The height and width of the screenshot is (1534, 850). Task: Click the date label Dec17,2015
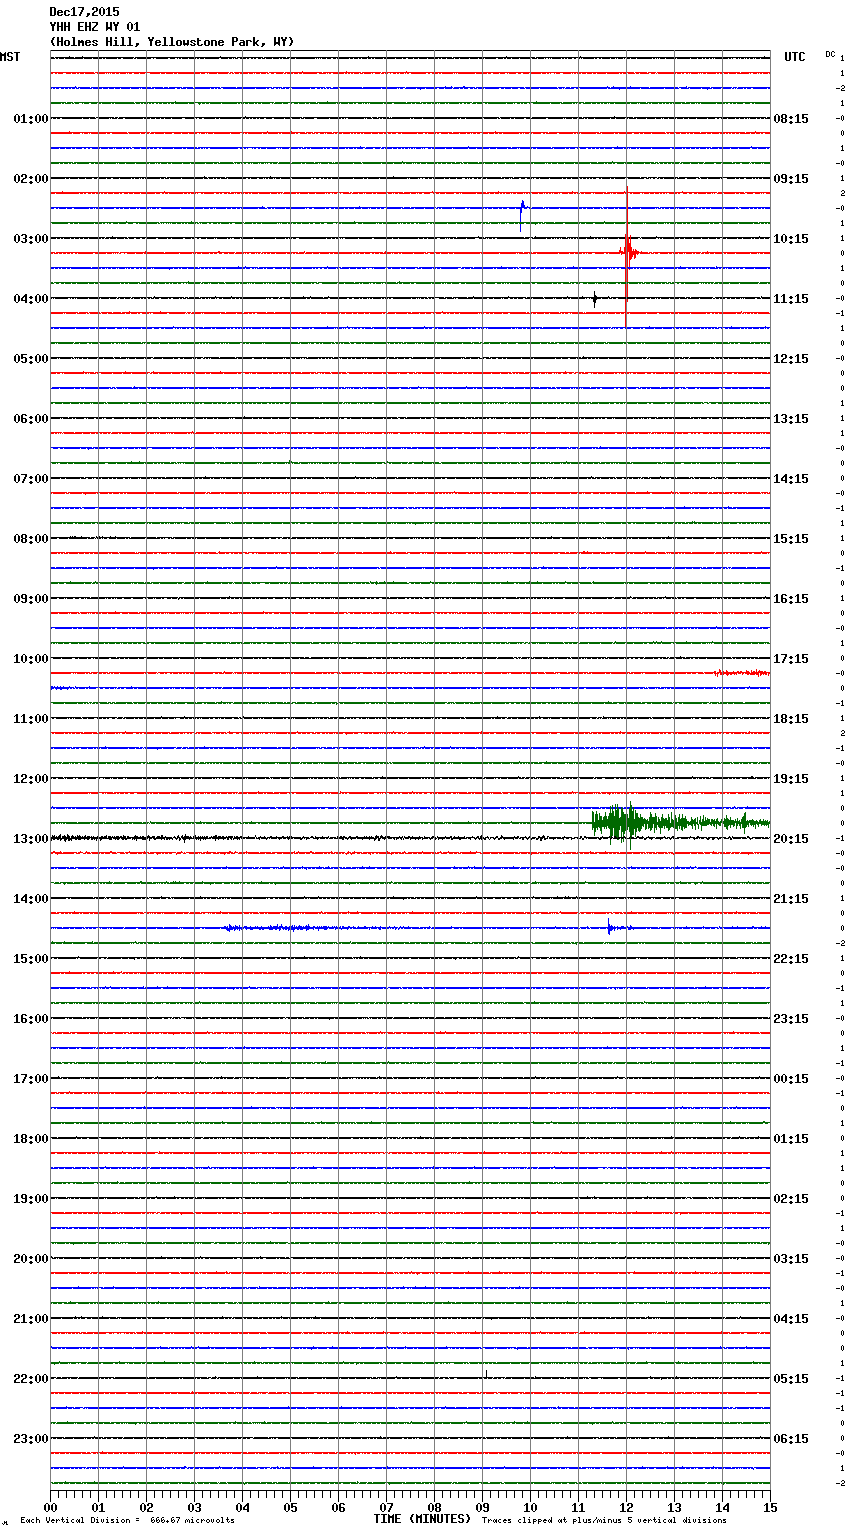(x=84, y=12)
